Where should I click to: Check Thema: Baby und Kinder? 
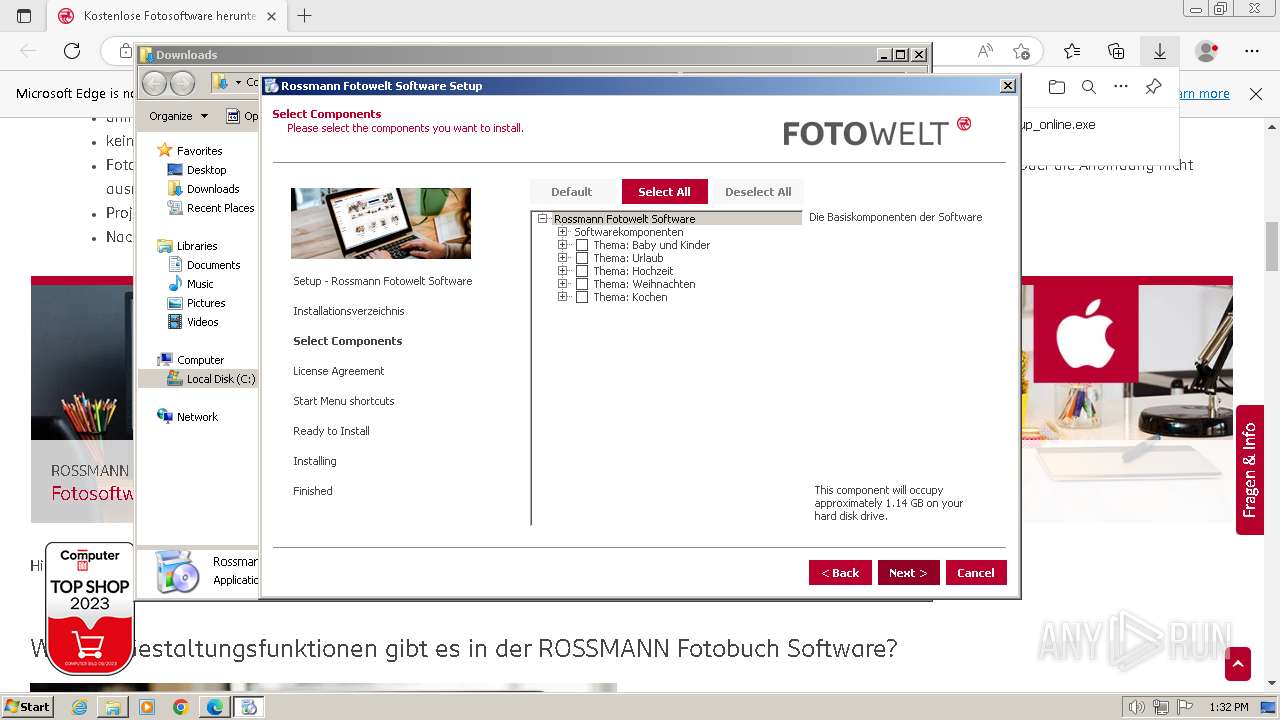pos(582,245)
